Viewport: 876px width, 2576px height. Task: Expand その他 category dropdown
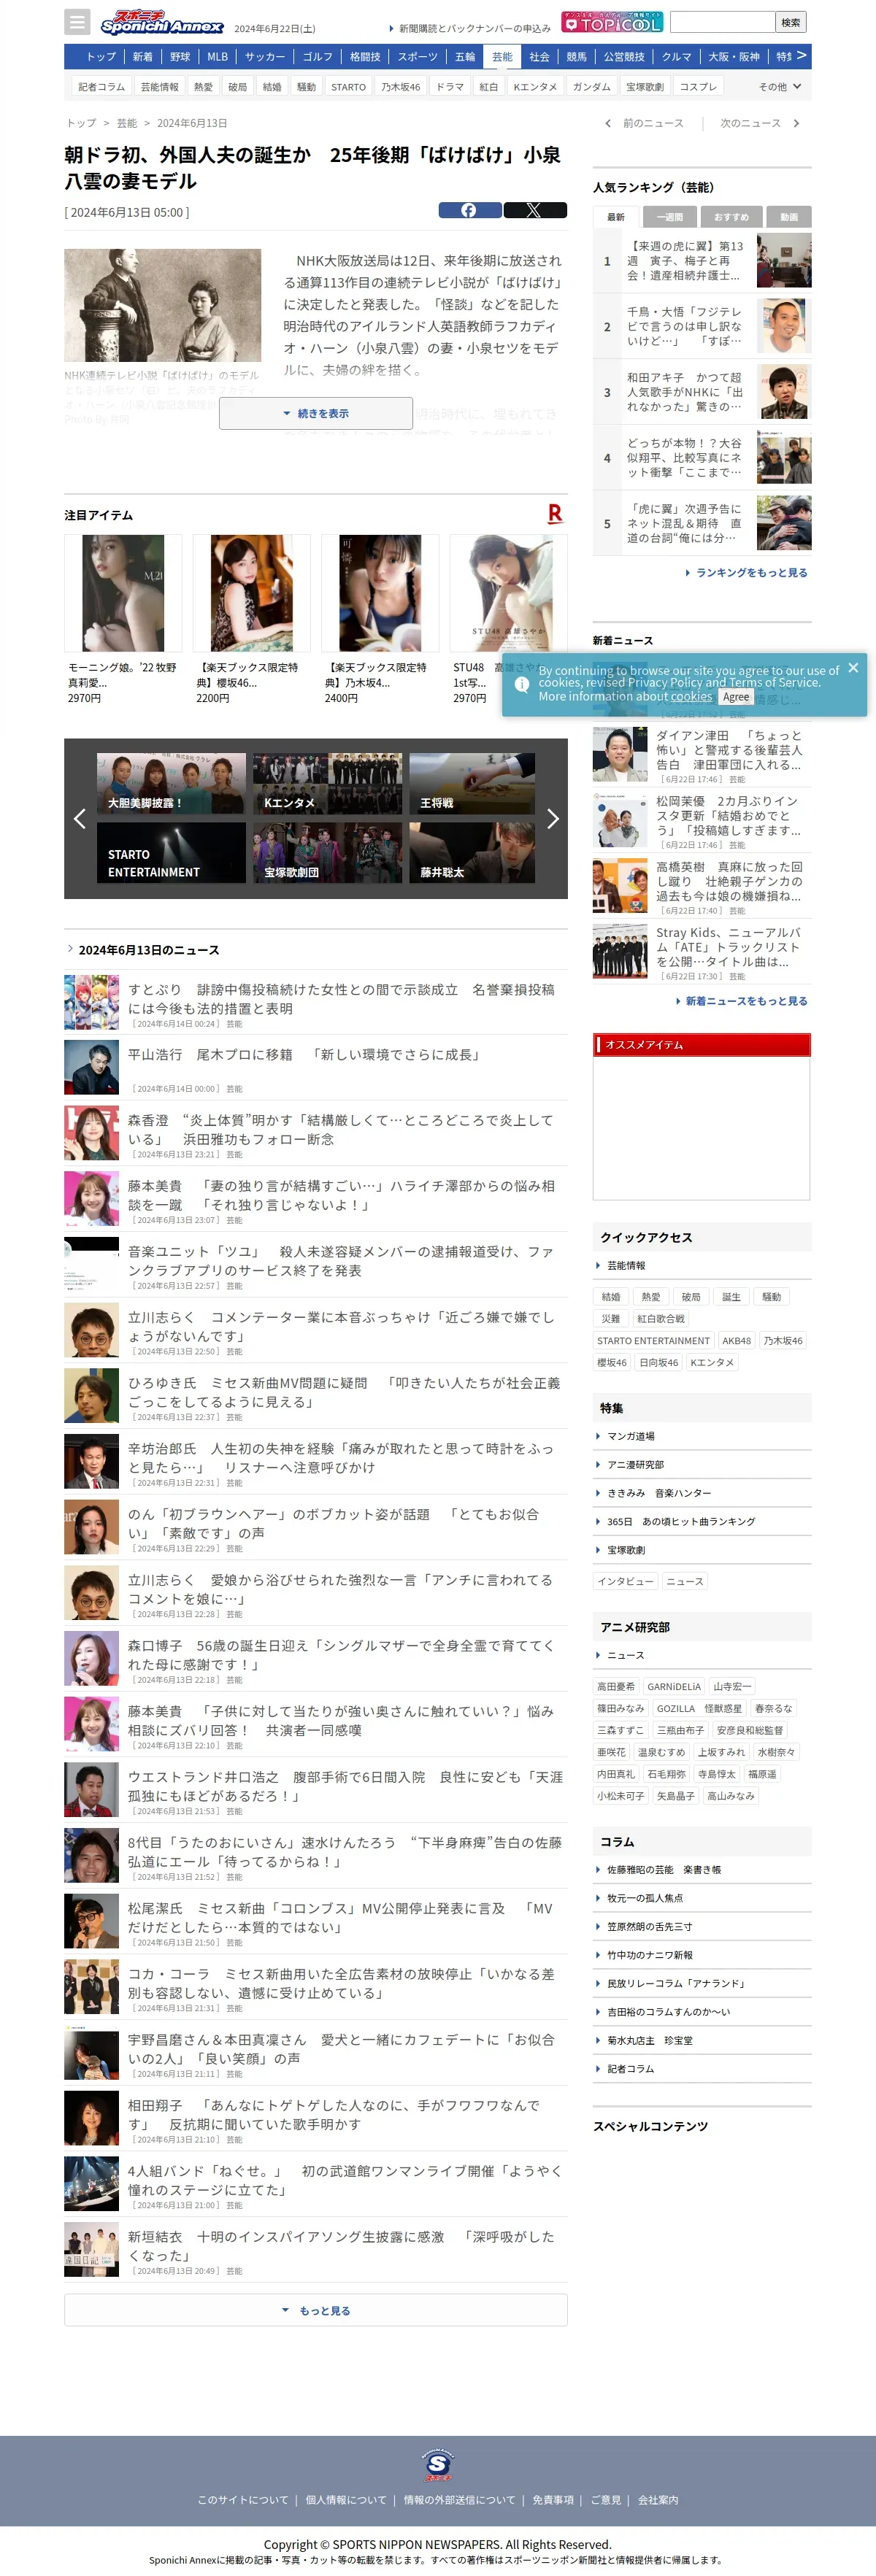point(780,87)
